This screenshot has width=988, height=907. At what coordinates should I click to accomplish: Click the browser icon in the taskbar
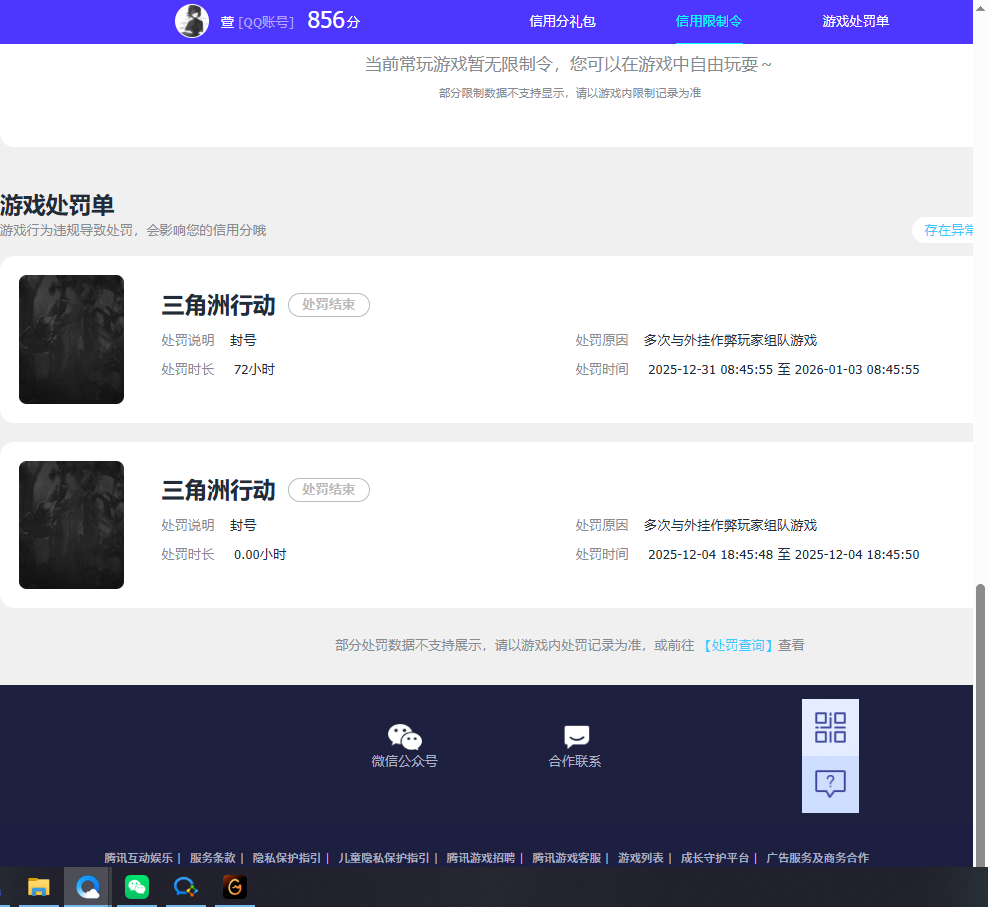88,887
